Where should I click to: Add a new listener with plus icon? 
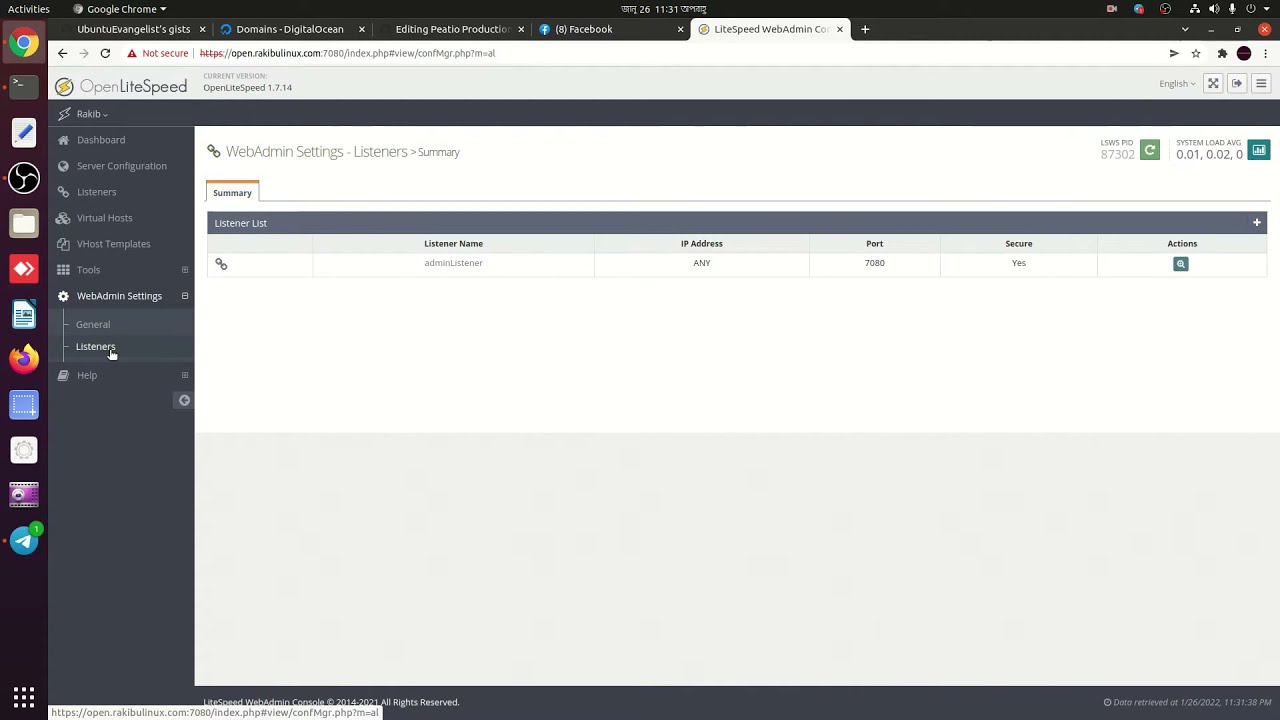point(1257,223)
